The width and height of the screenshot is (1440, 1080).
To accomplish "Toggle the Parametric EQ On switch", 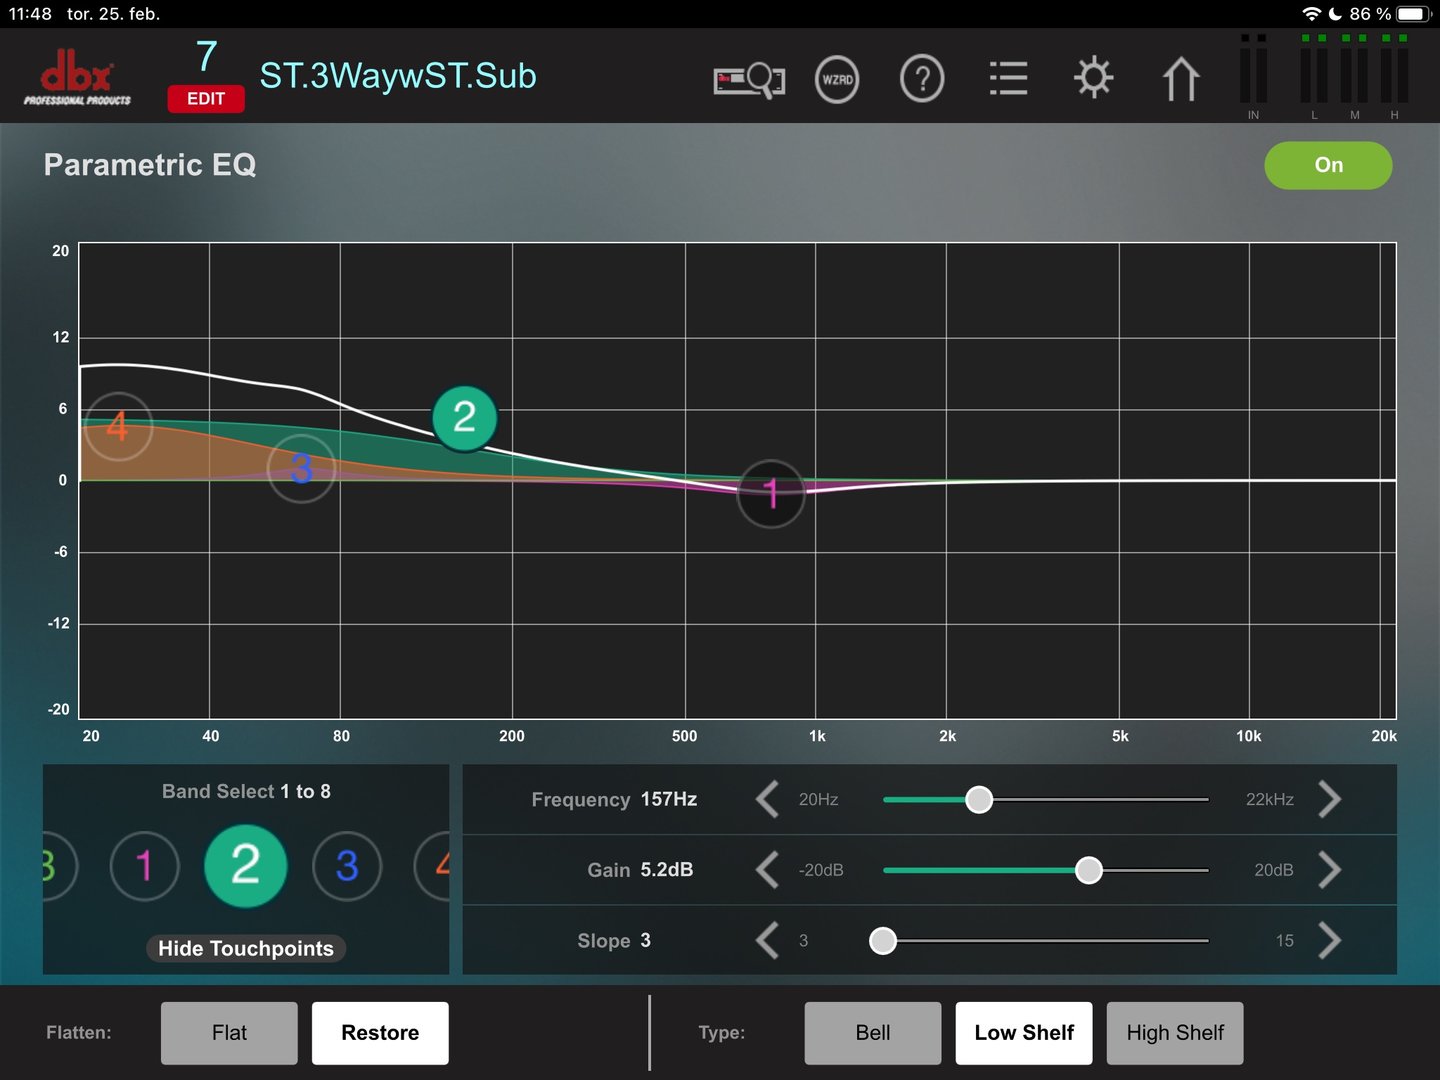I will [1328, 165].
